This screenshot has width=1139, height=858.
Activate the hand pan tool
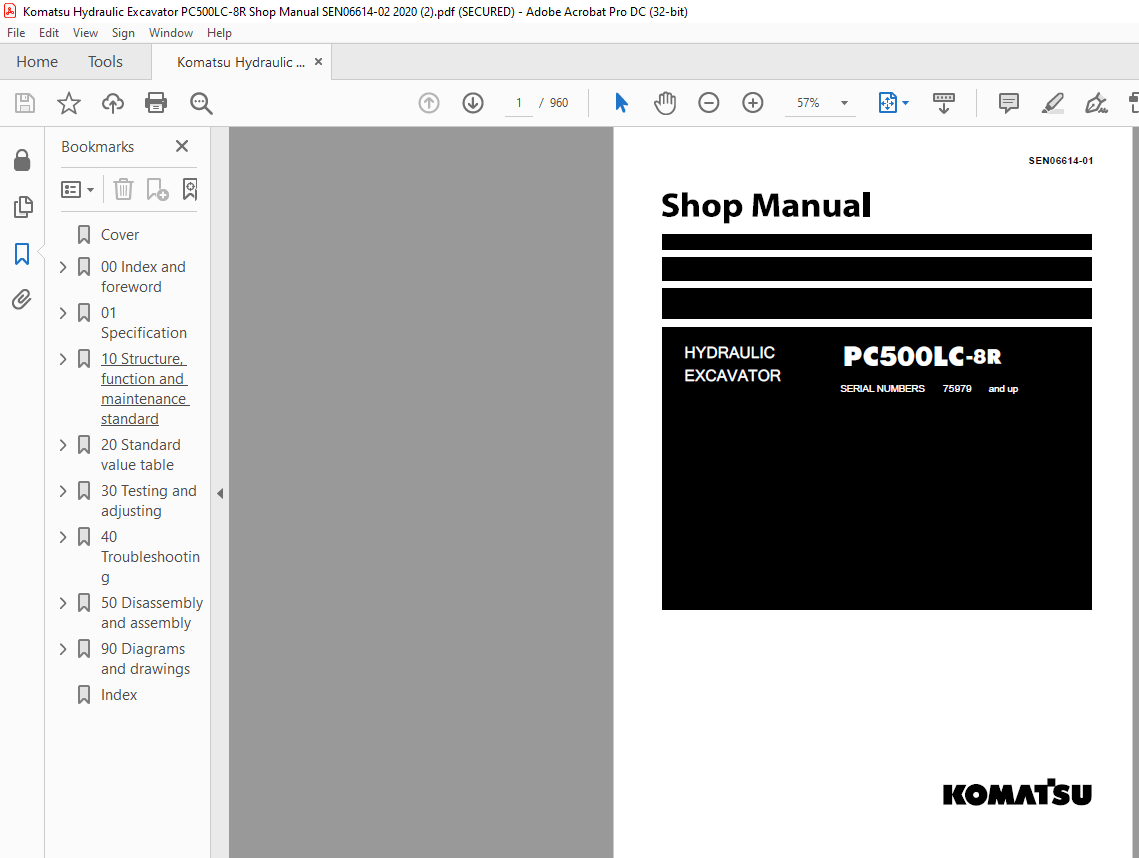coord(665,103)
